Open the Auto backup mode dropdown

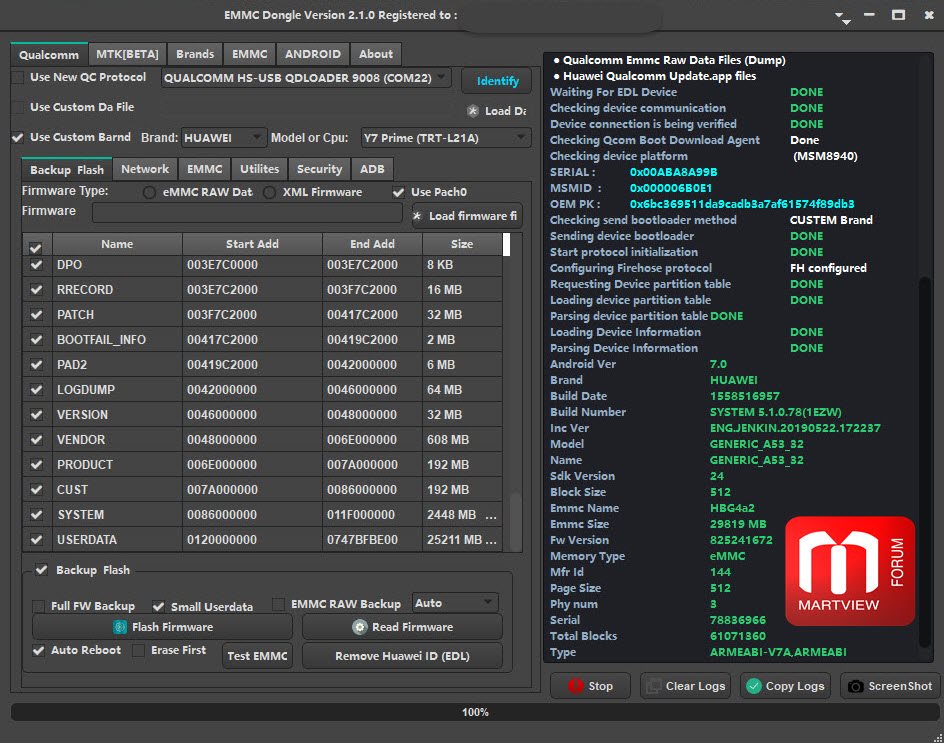pyautogui.click(x=455, y=603)
